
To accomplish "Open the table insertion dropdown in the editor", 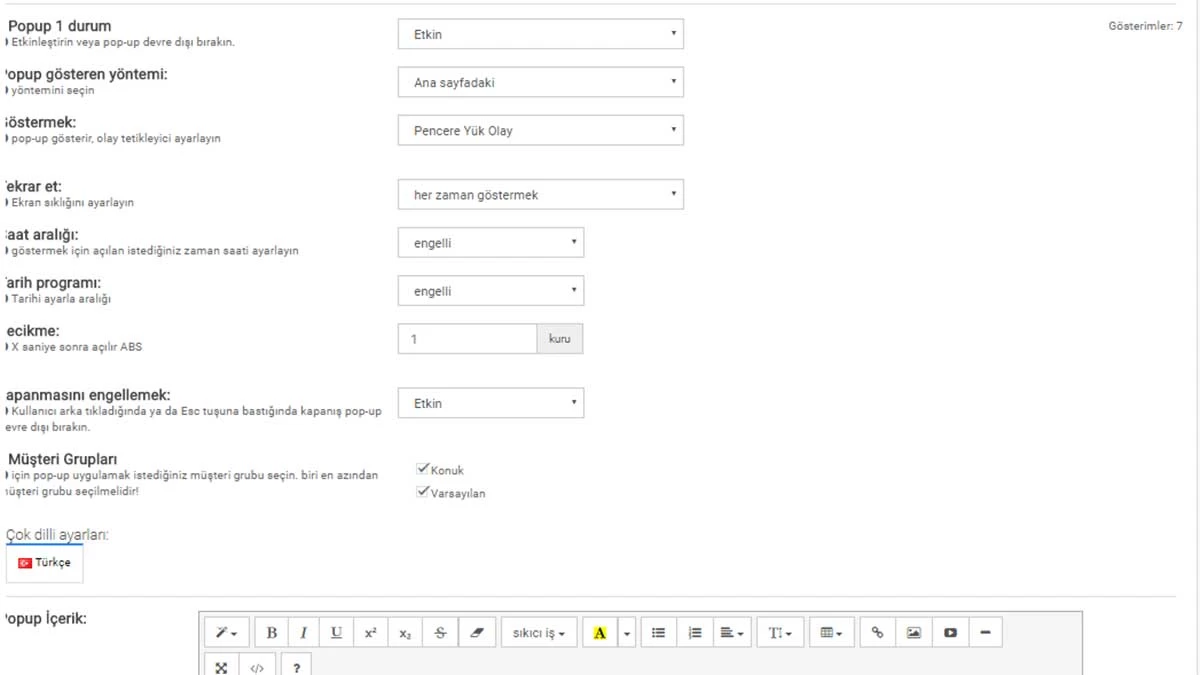I will [828, 631].
